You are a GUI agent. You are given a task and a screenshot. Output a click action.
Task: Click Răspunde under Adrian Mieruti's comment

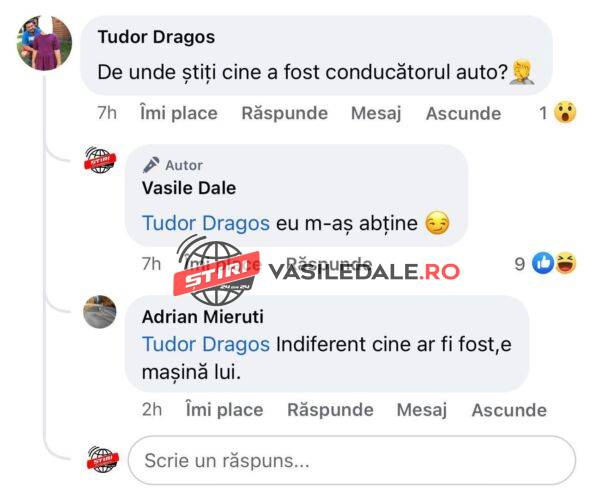pyautogui.click(x=330, y=410)
